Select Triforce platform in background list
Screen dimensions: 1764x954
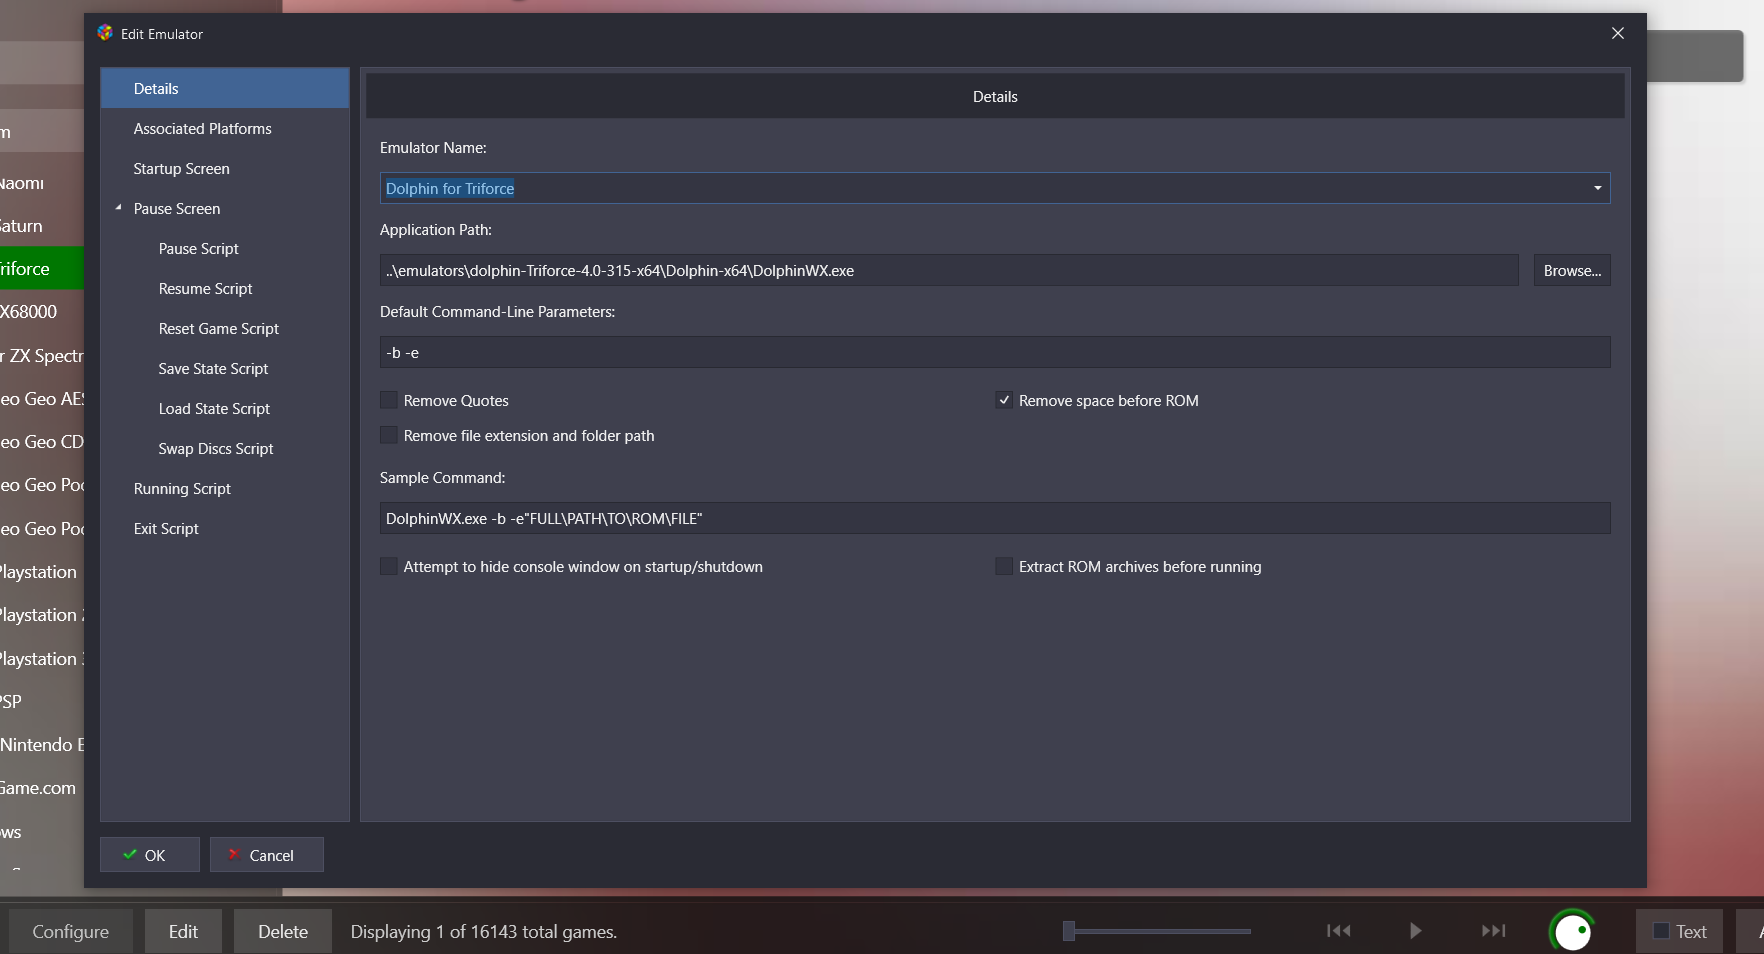42,268
